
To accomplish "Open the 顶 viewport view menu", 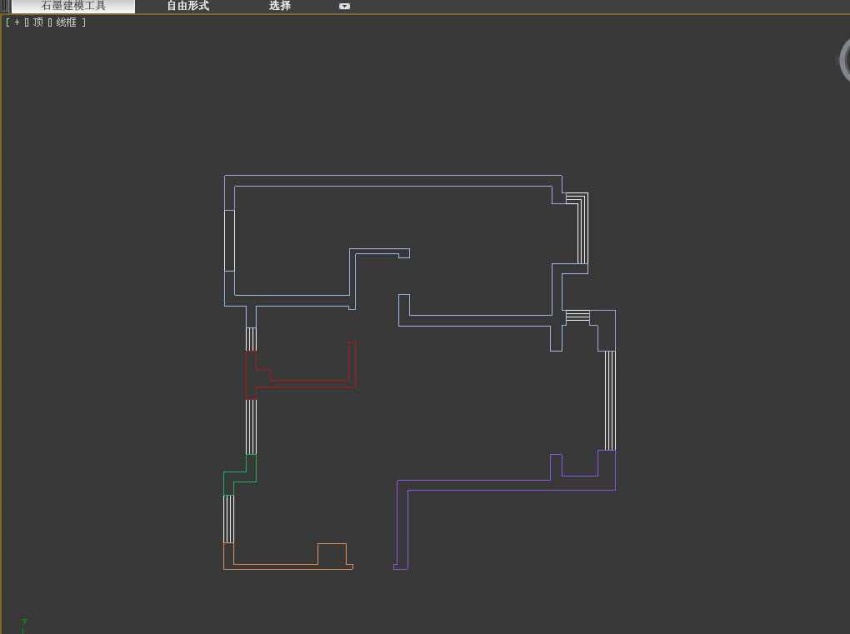I will (x=38, y=22).
